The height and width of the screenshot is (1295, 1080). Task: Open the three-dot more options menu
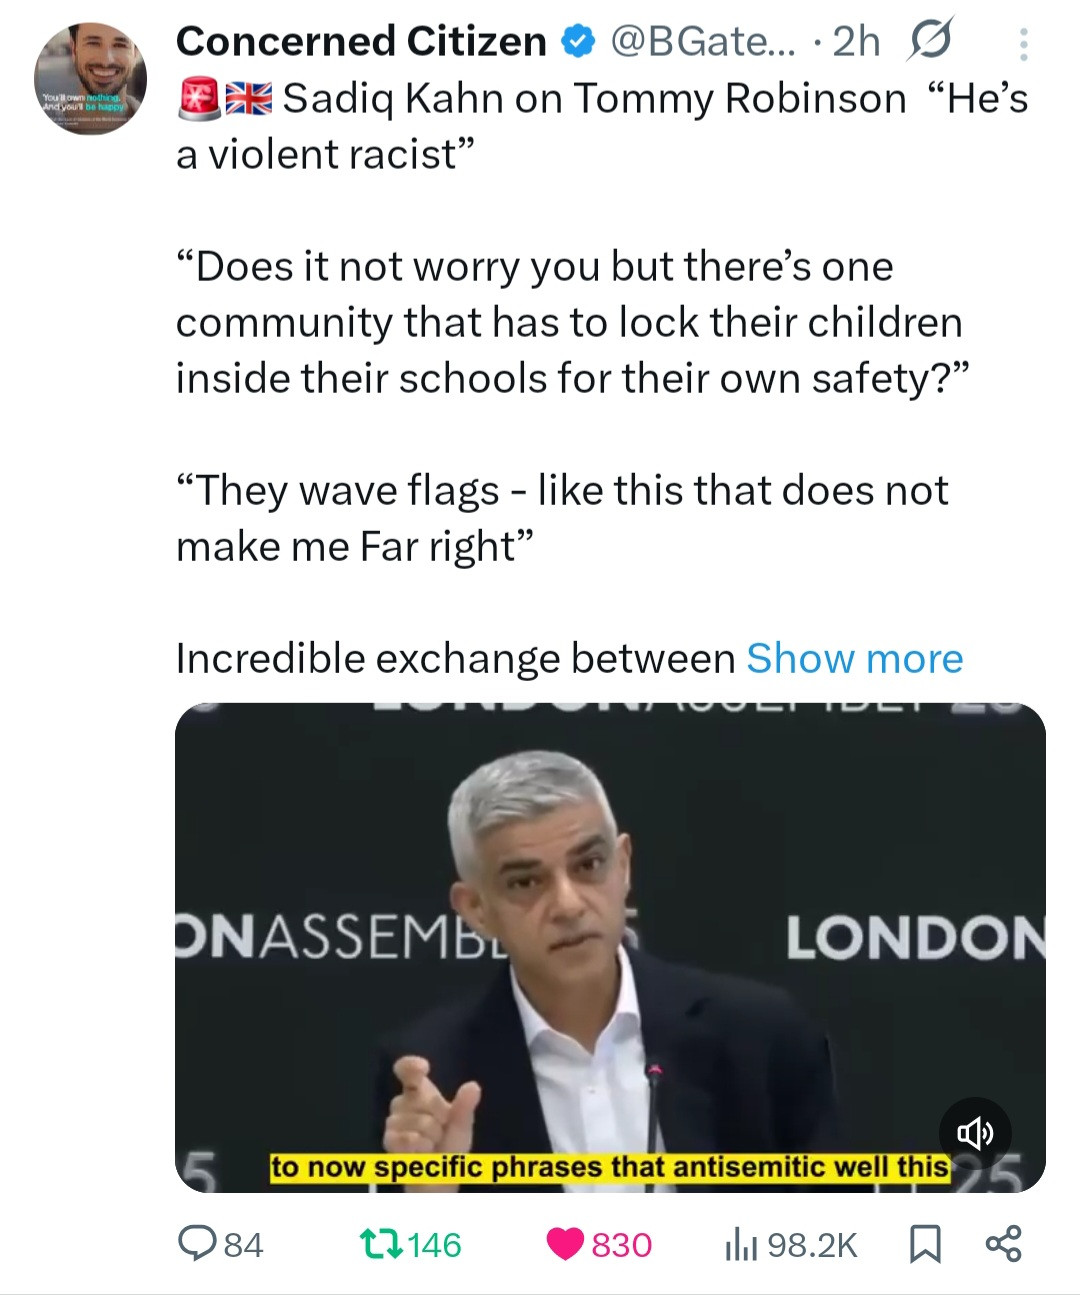[1023, 44]
